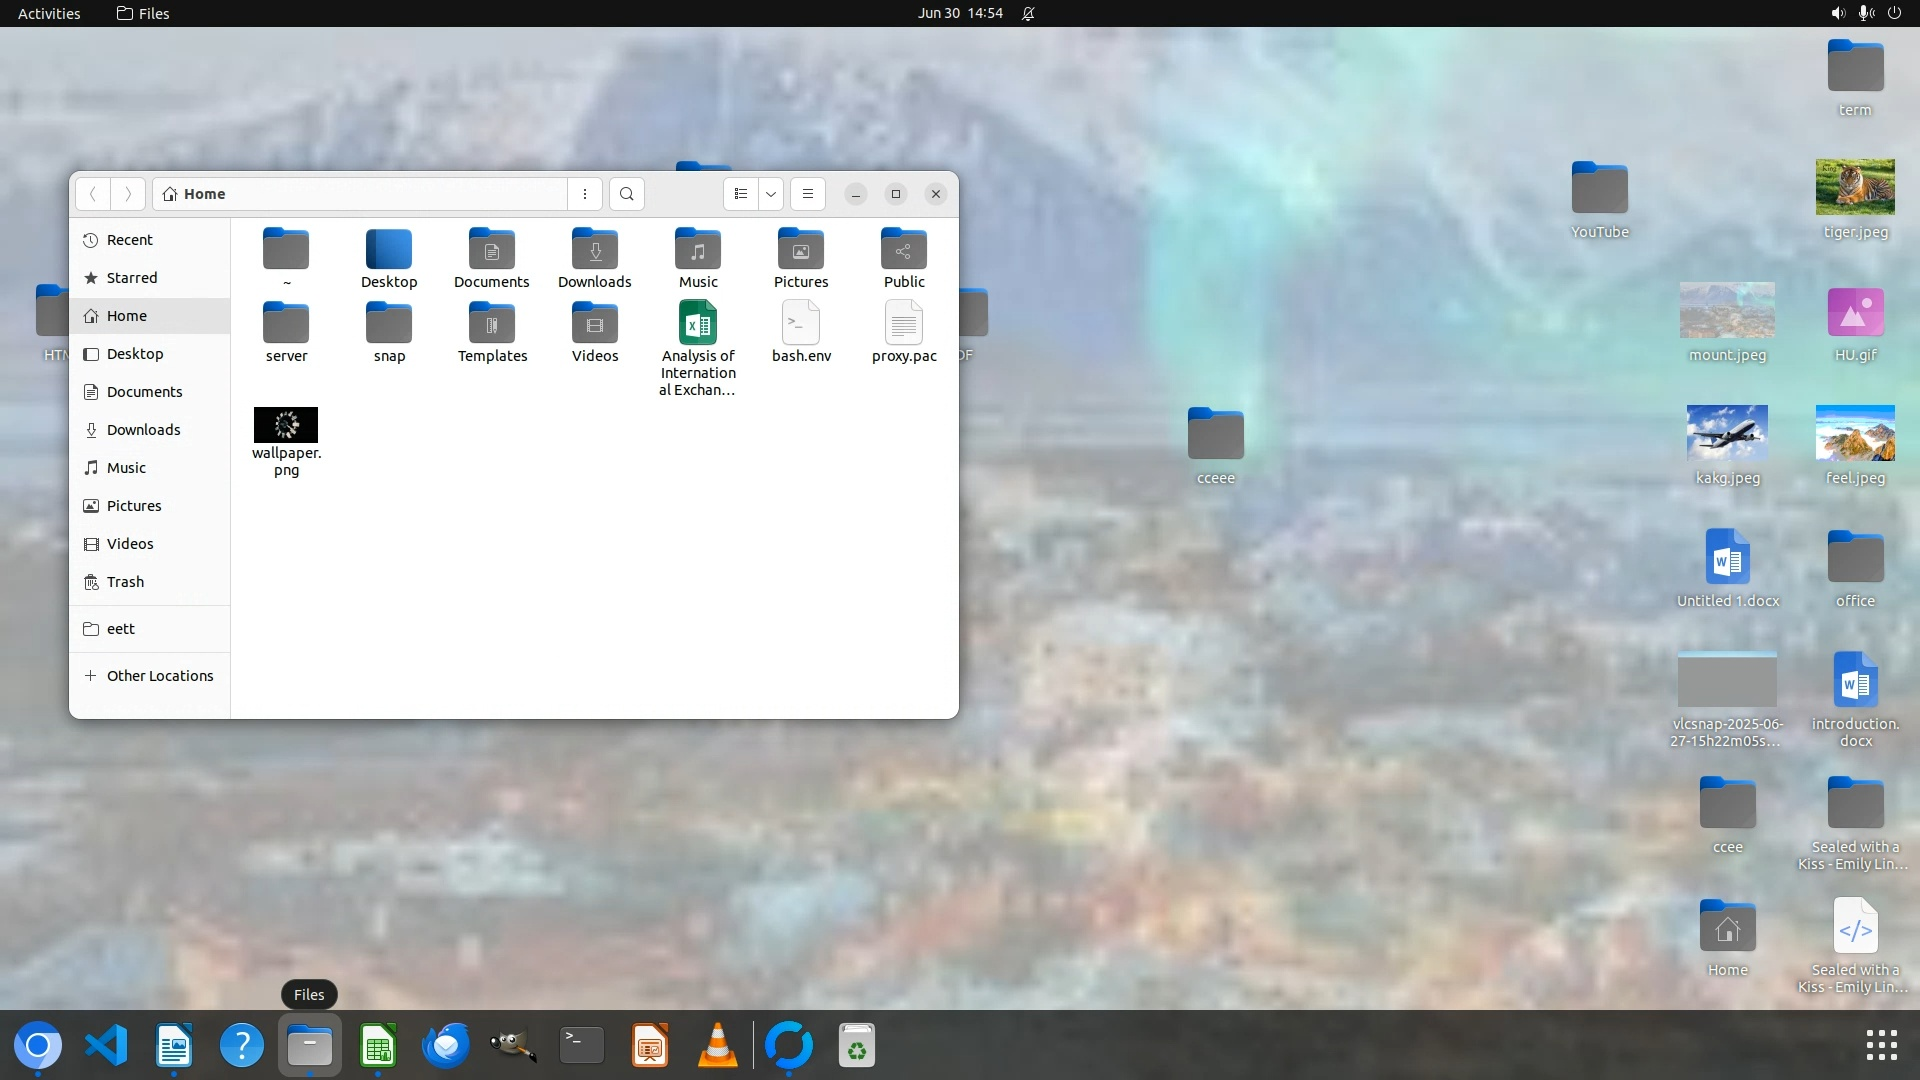Click Other Locations in the sidebar
Viewport: 1920px width, 1080px height.
click(x=160, y=676)
